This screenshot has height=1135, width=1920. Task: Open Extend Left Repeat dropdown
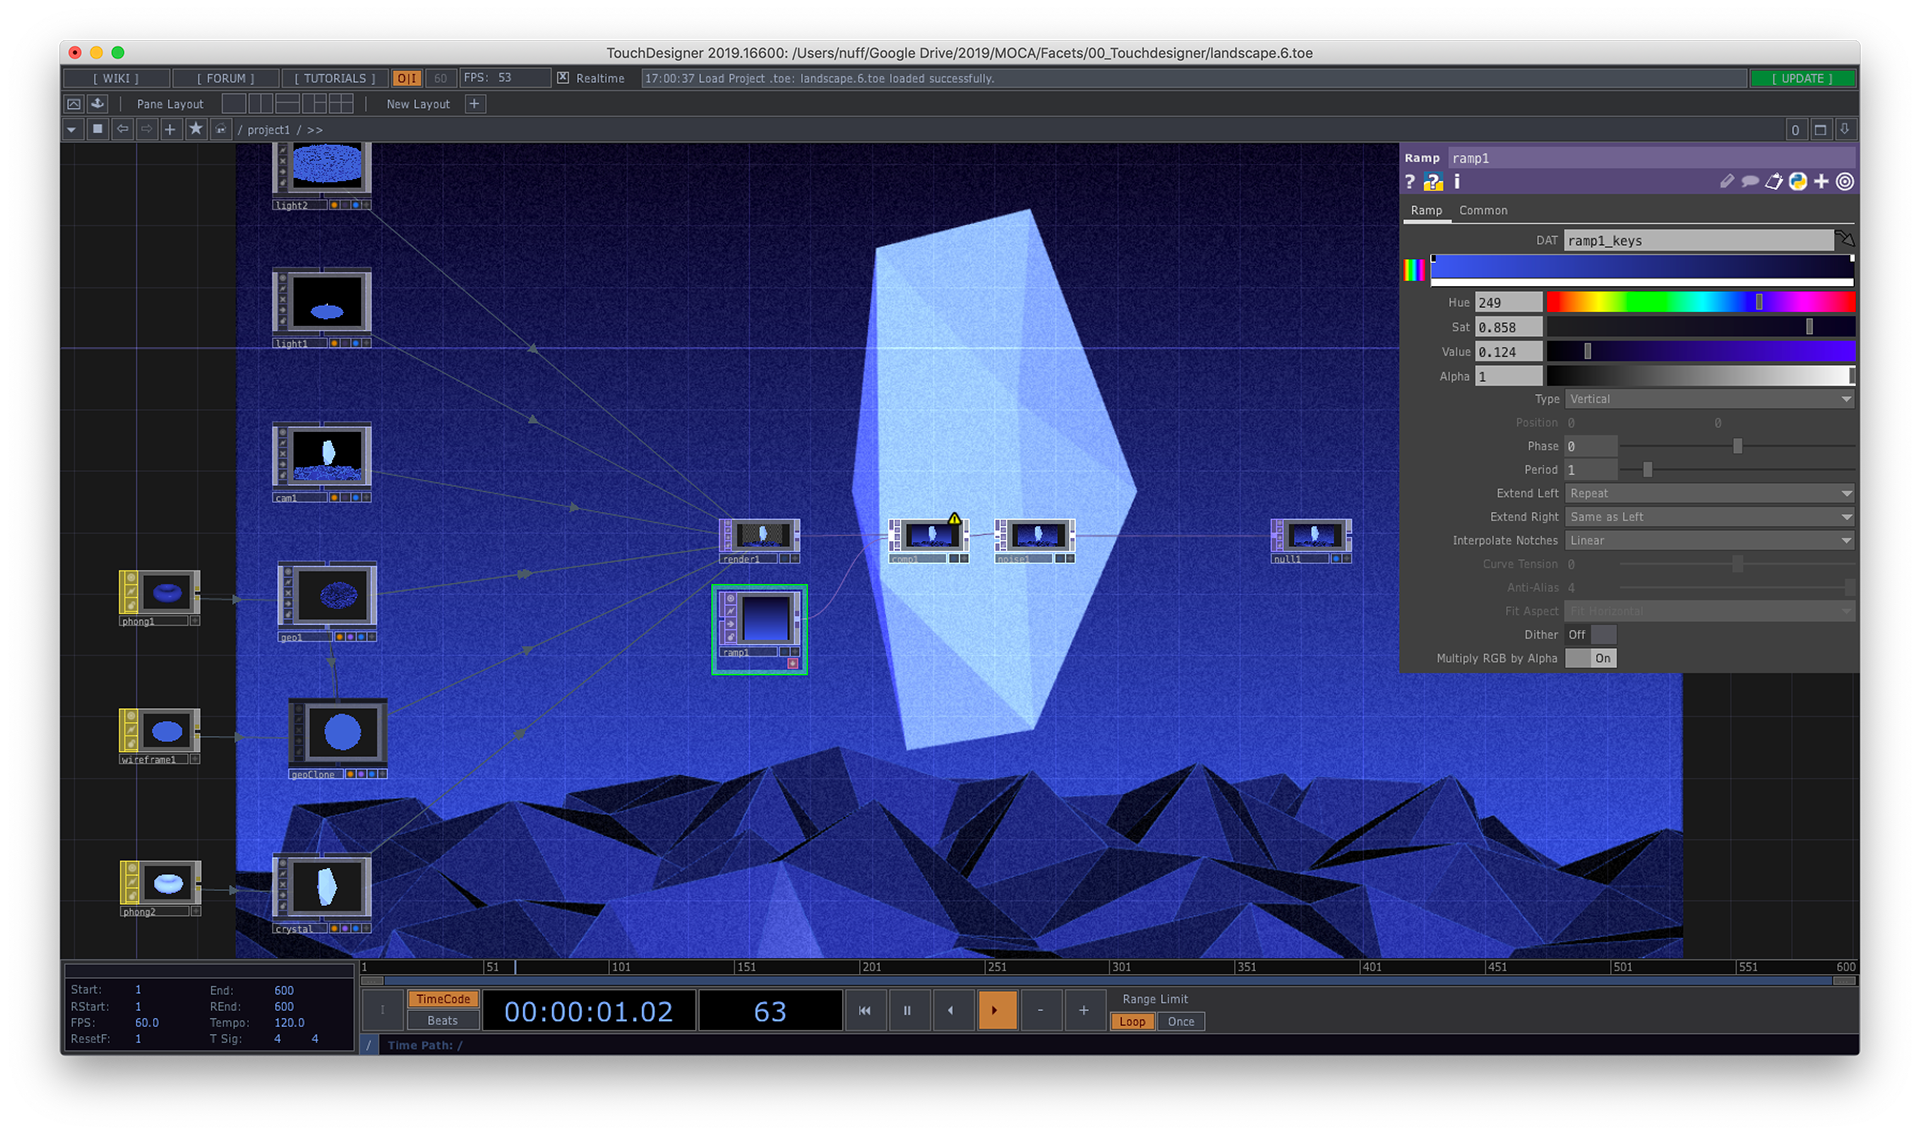pyautogui.click(x=1709, y=494)
